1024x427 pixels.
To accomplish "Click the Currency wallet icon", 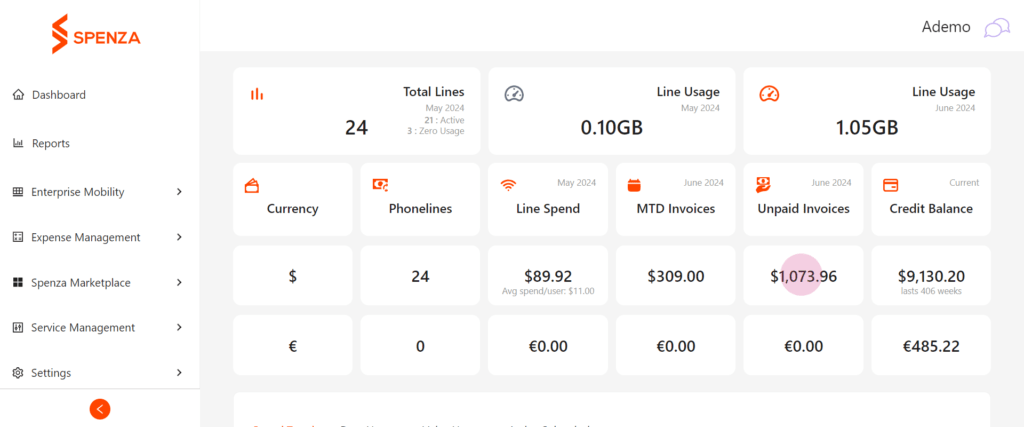I will click(251, 185).
